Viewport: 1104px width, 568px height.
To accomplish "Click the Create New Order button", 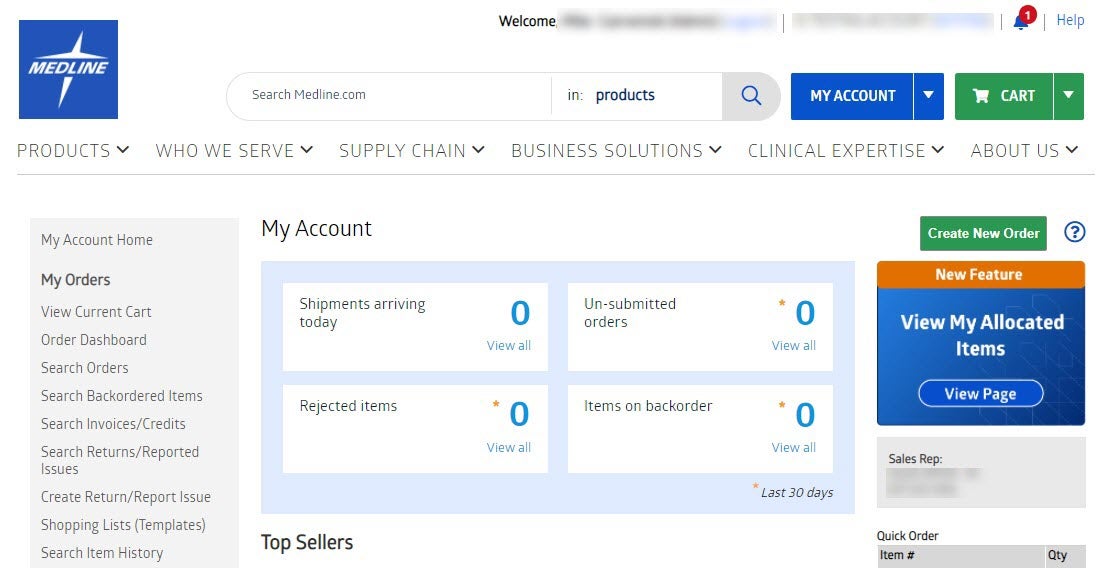I will coord(983,233).
